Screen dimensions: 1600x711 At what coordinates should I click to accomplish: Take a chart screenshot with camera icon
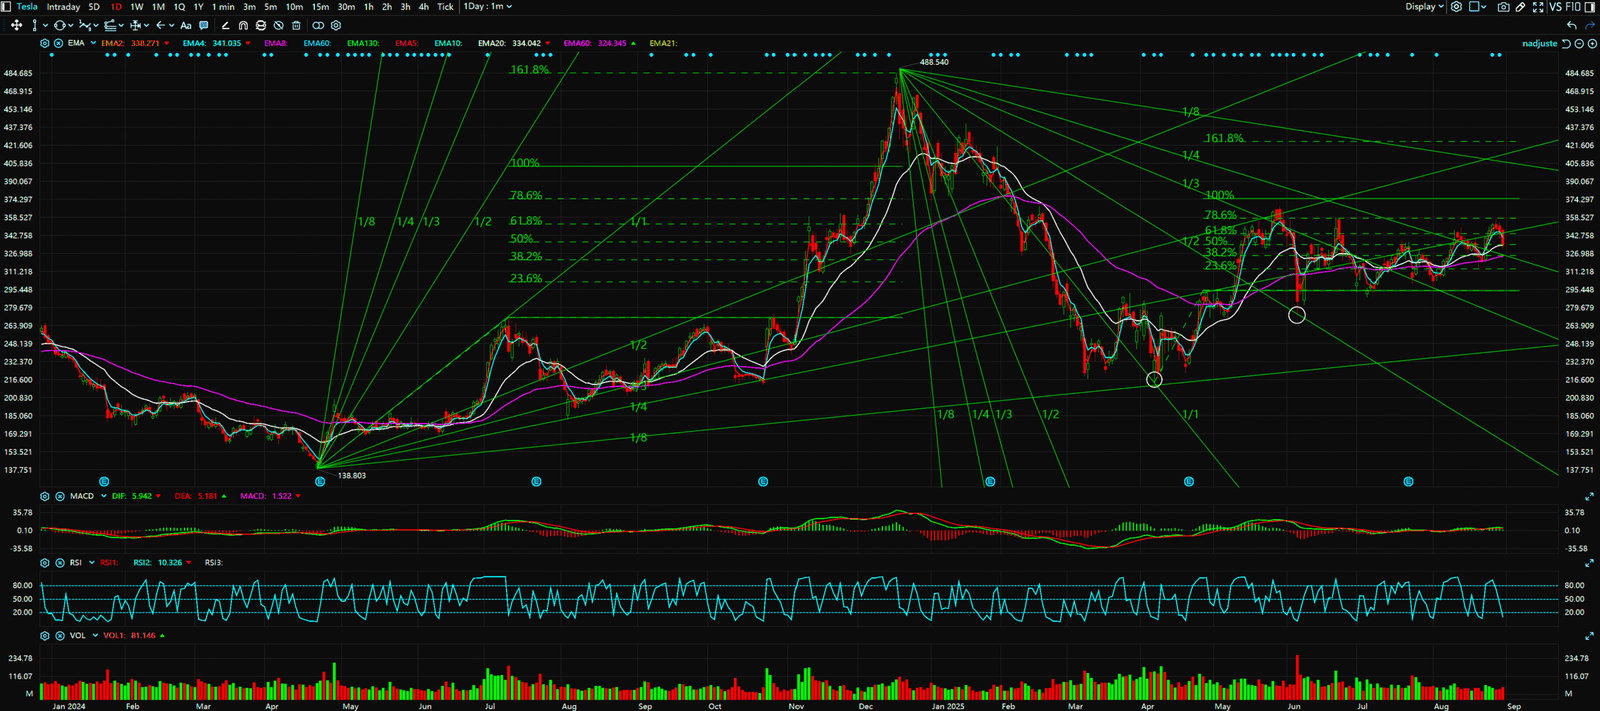(1503, 7)
